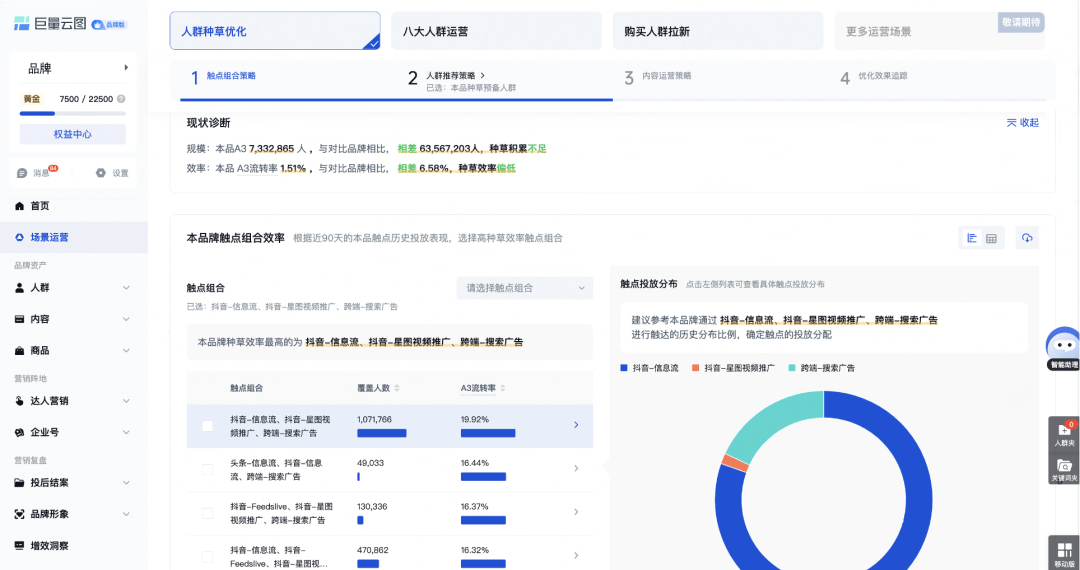Click the underlined A3流转率 link in 现状诊断
Viewport: 1080px width, 570px height.
point(257,168)
